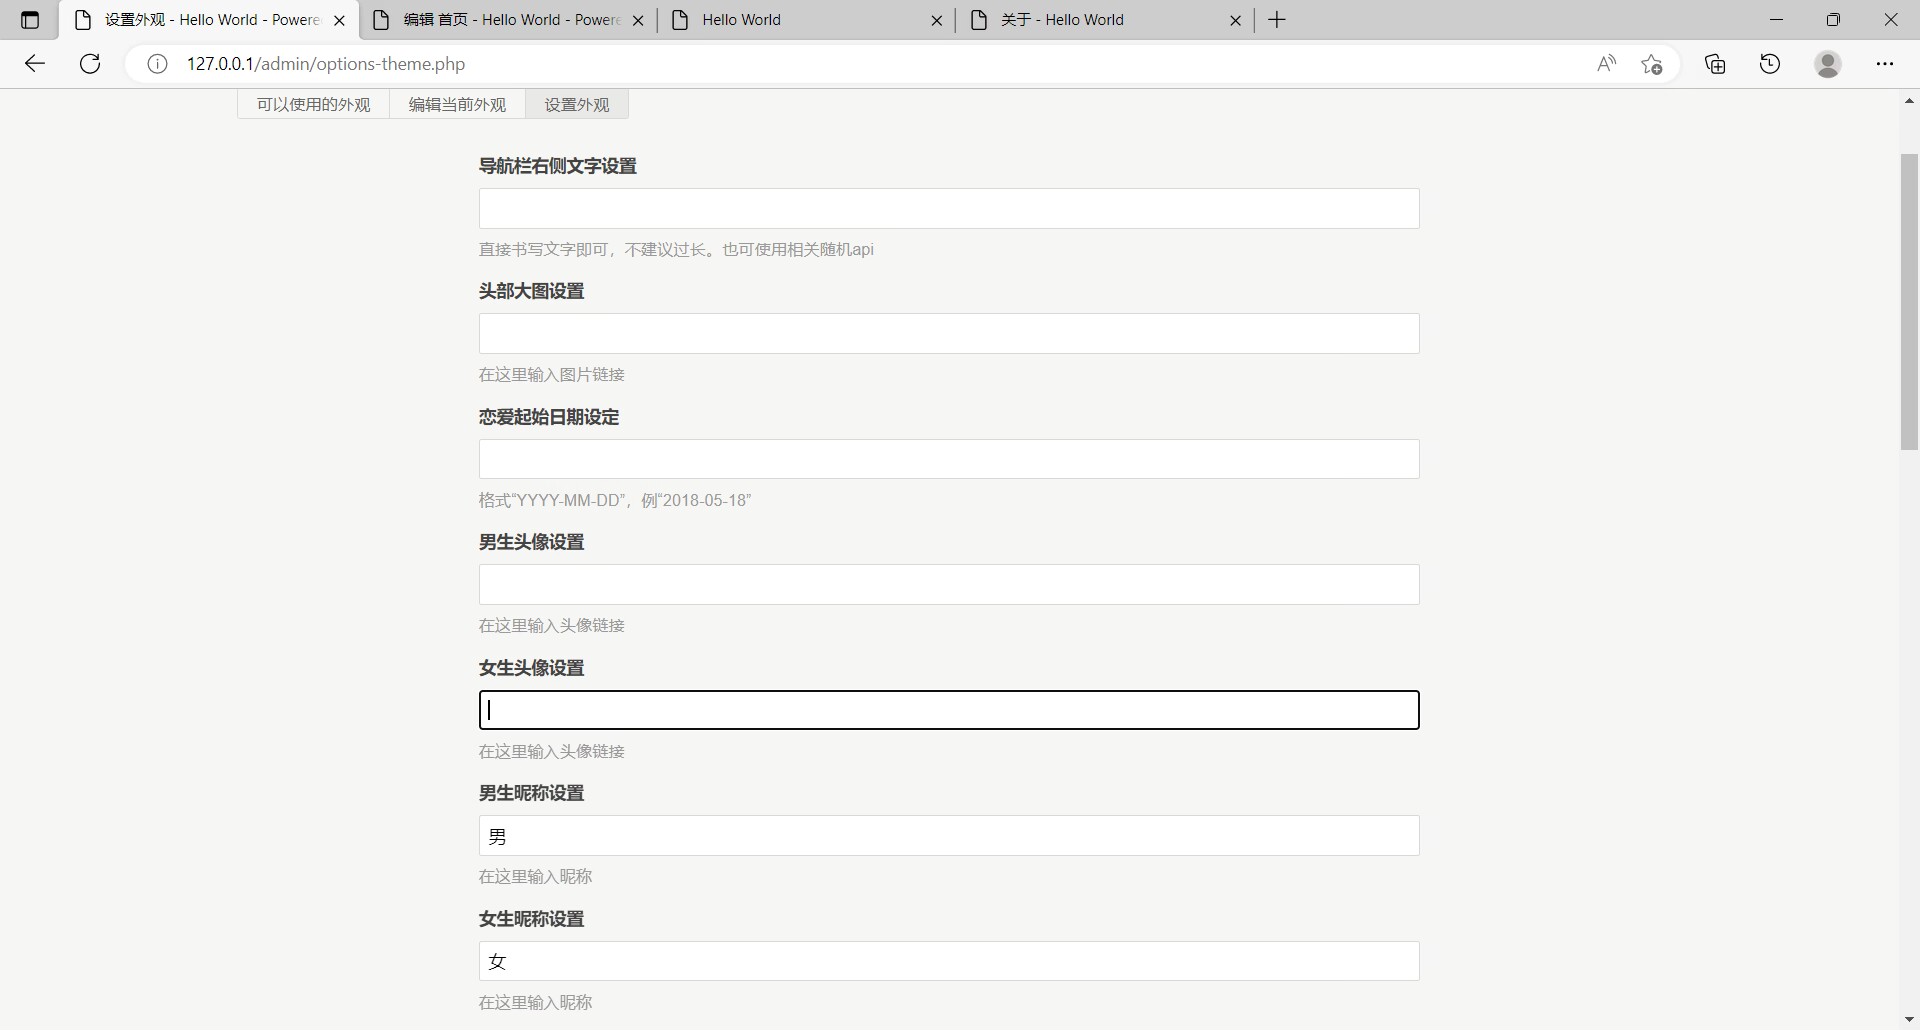Click the 女生昵称设置 field containing 女

point(949,961)
